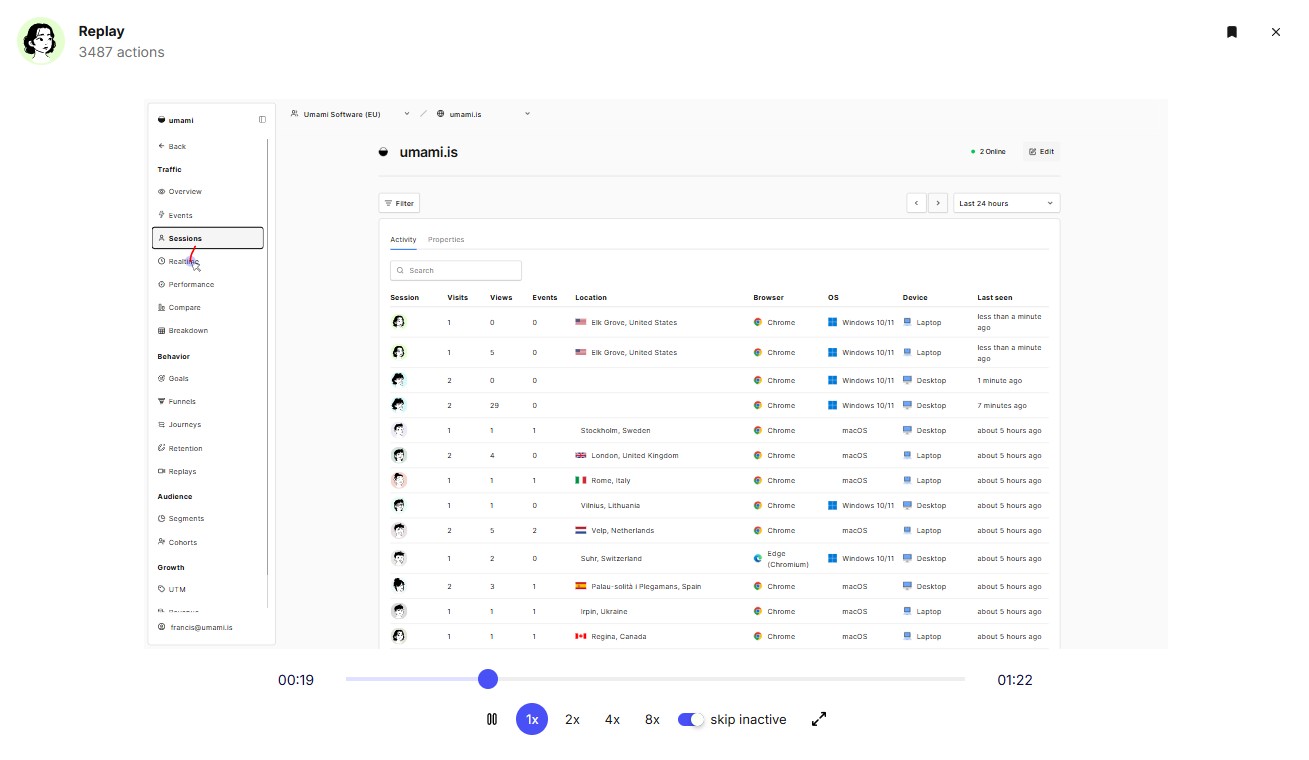The width and height of the screenshot is (1309, 760).
Task: Set playback speed to 2x
Action: point(572,719)
